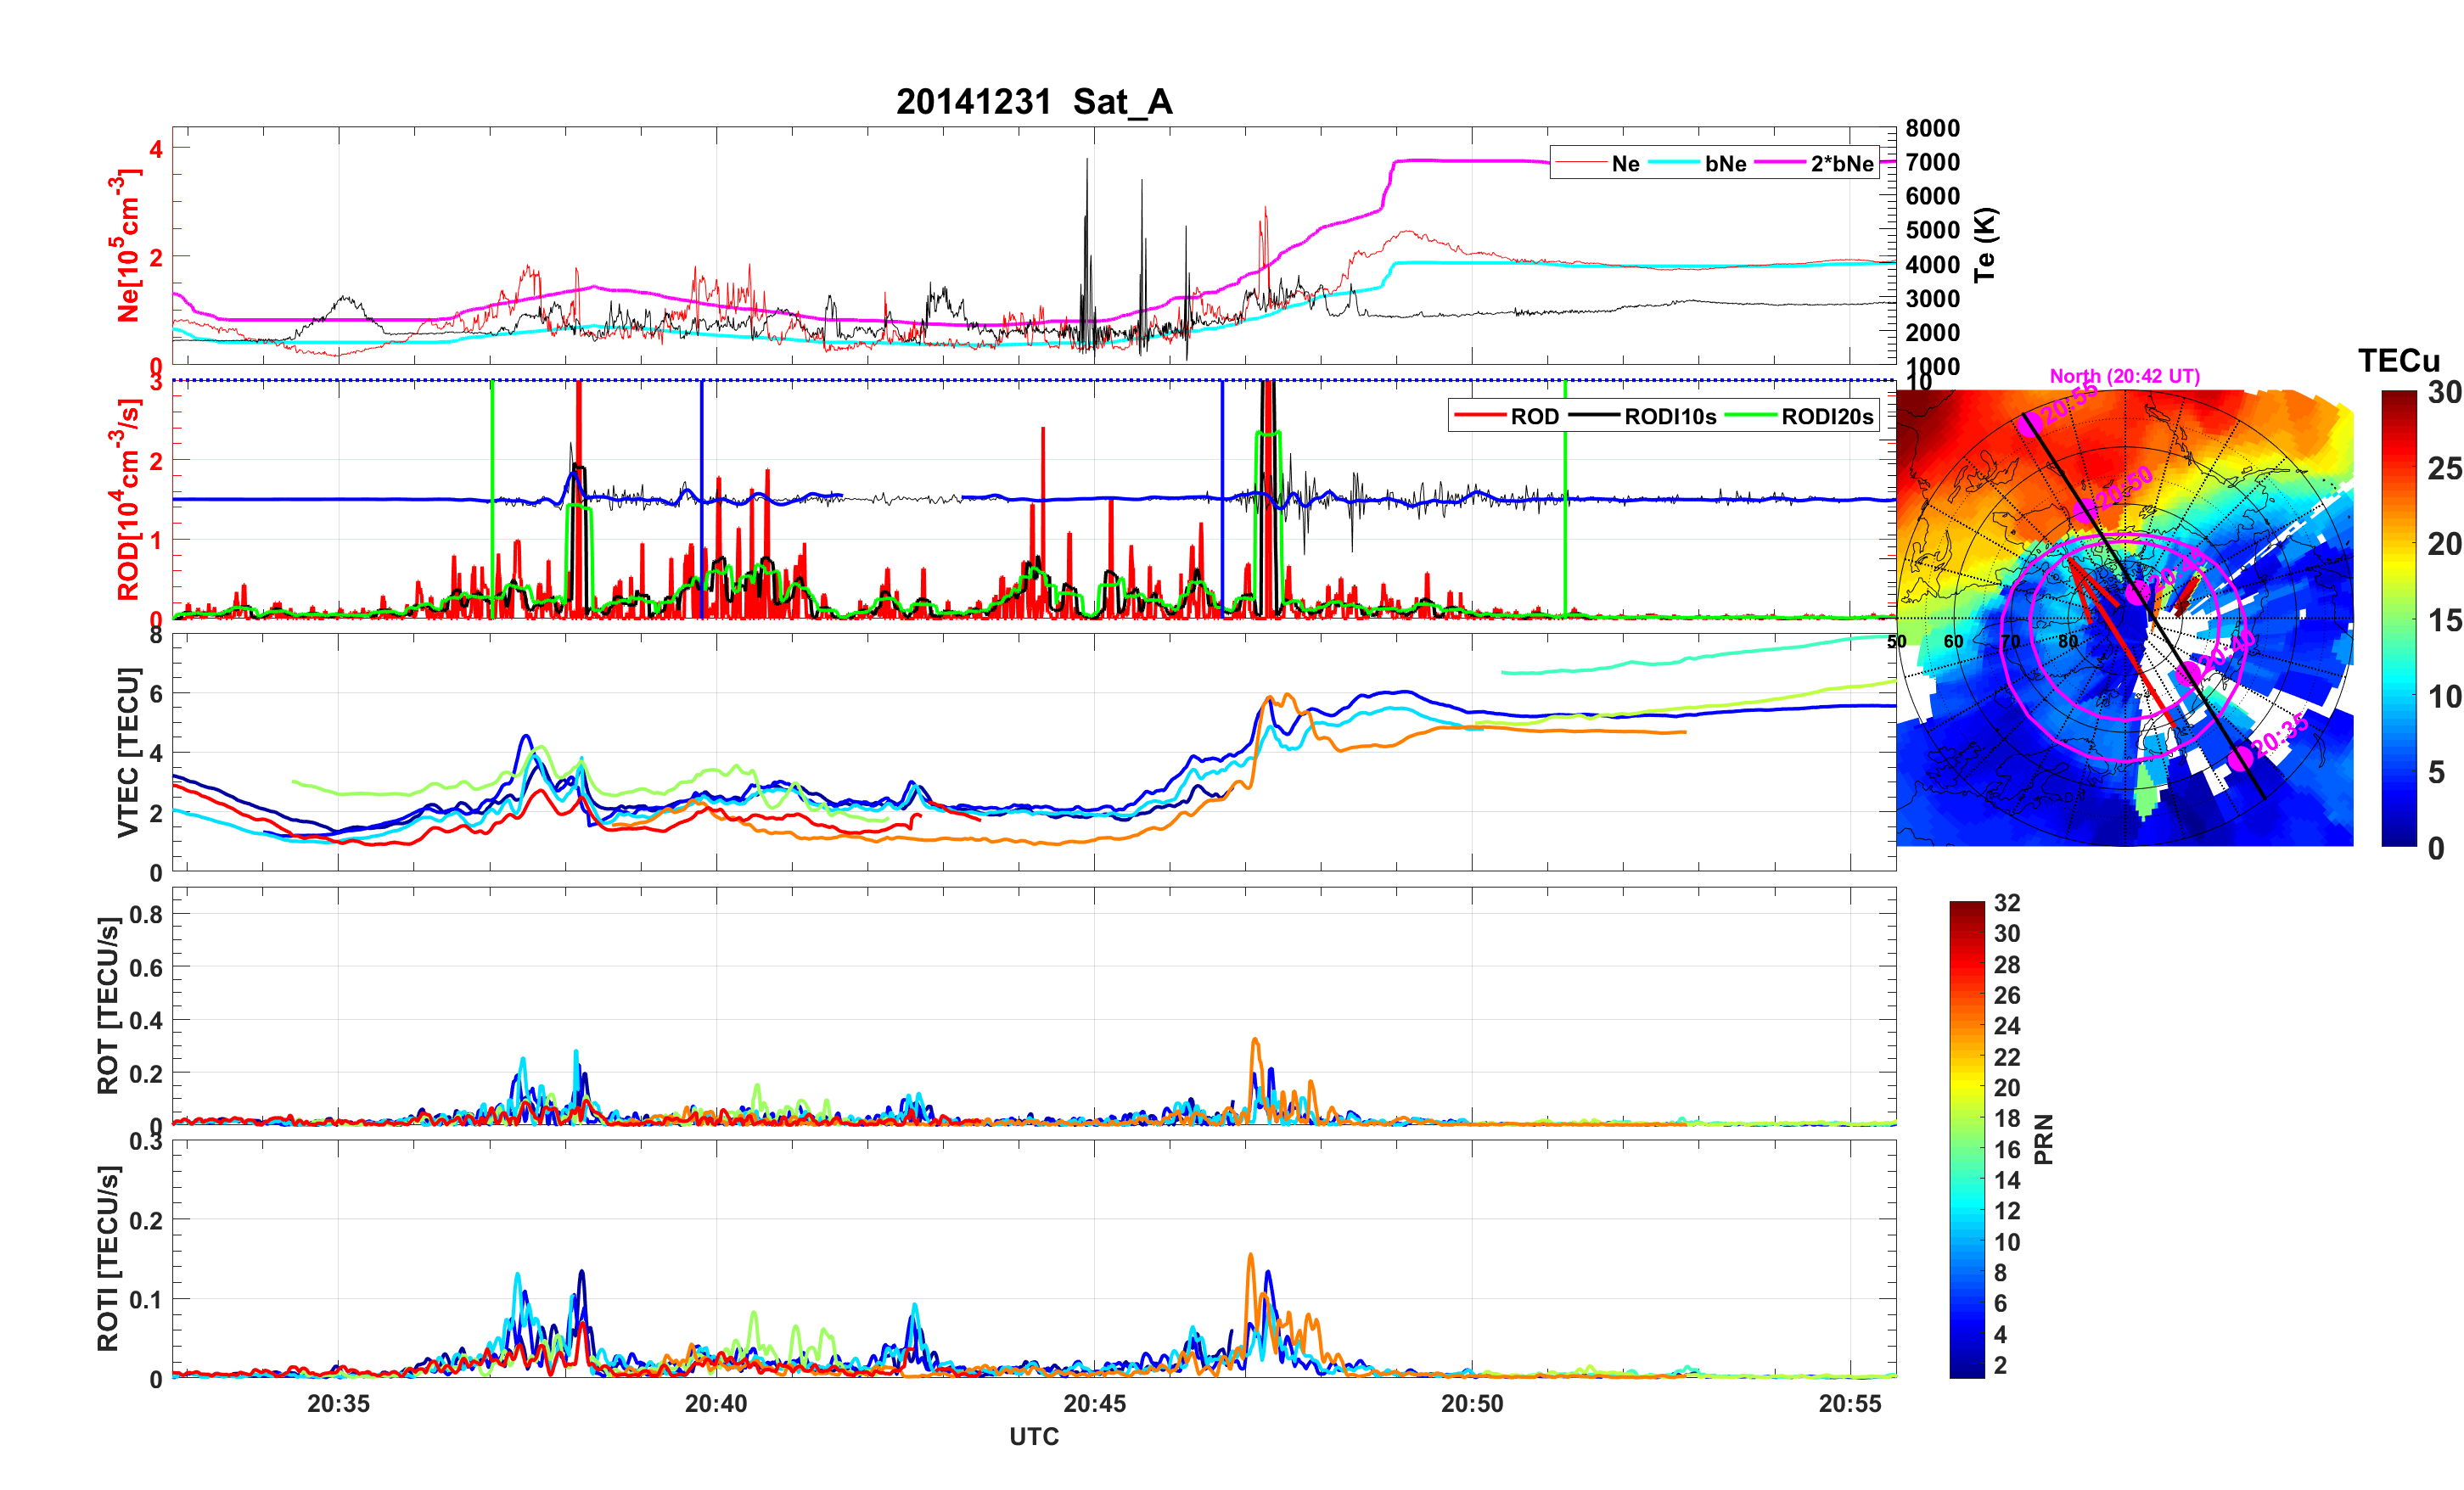The width and height of the screenshot is (2464, 1490).
Task: Select the 2*bNe magenta legend entry
Action: click(x=1841, y=164)
